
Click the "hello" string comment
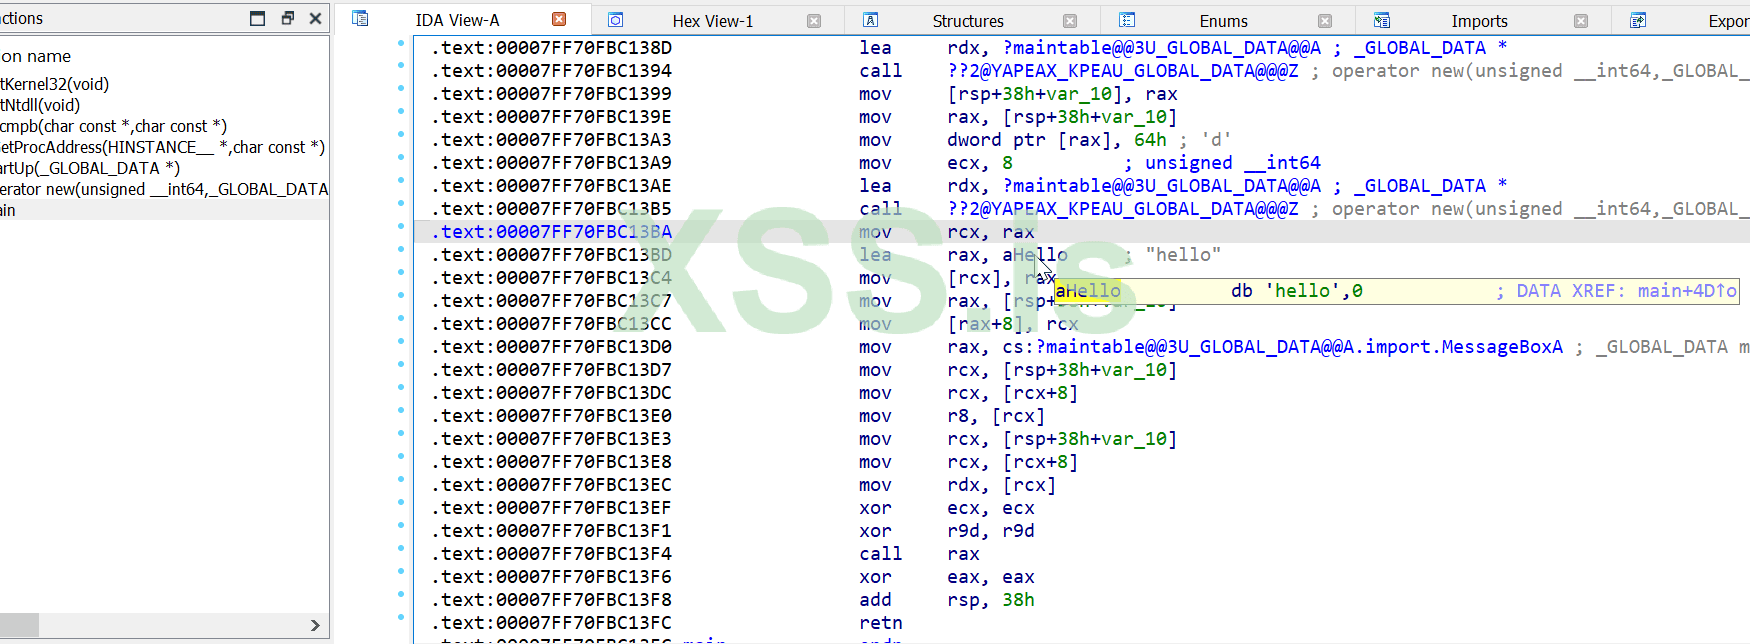click(1183, 255)
